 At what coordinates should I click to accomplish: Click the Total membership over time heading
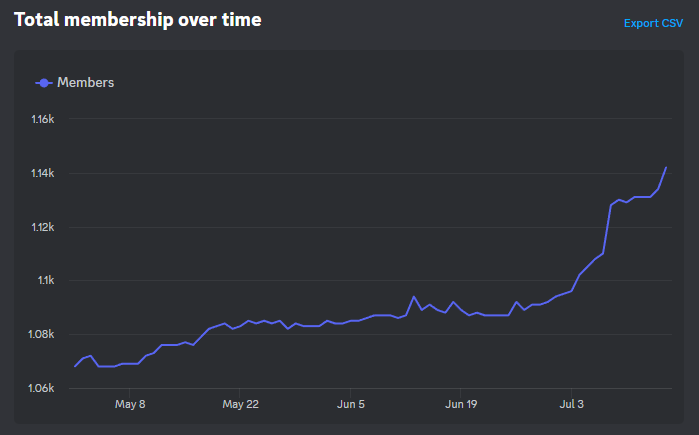click(x=137, y=19)
